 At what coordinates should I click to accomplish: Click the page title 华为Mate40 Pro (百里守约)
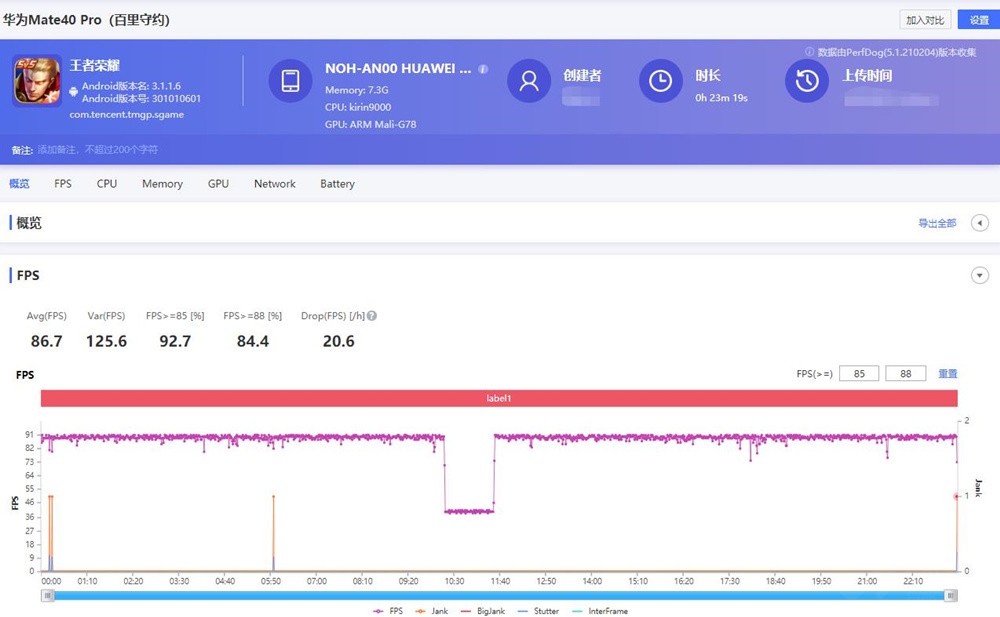(87, 20)
